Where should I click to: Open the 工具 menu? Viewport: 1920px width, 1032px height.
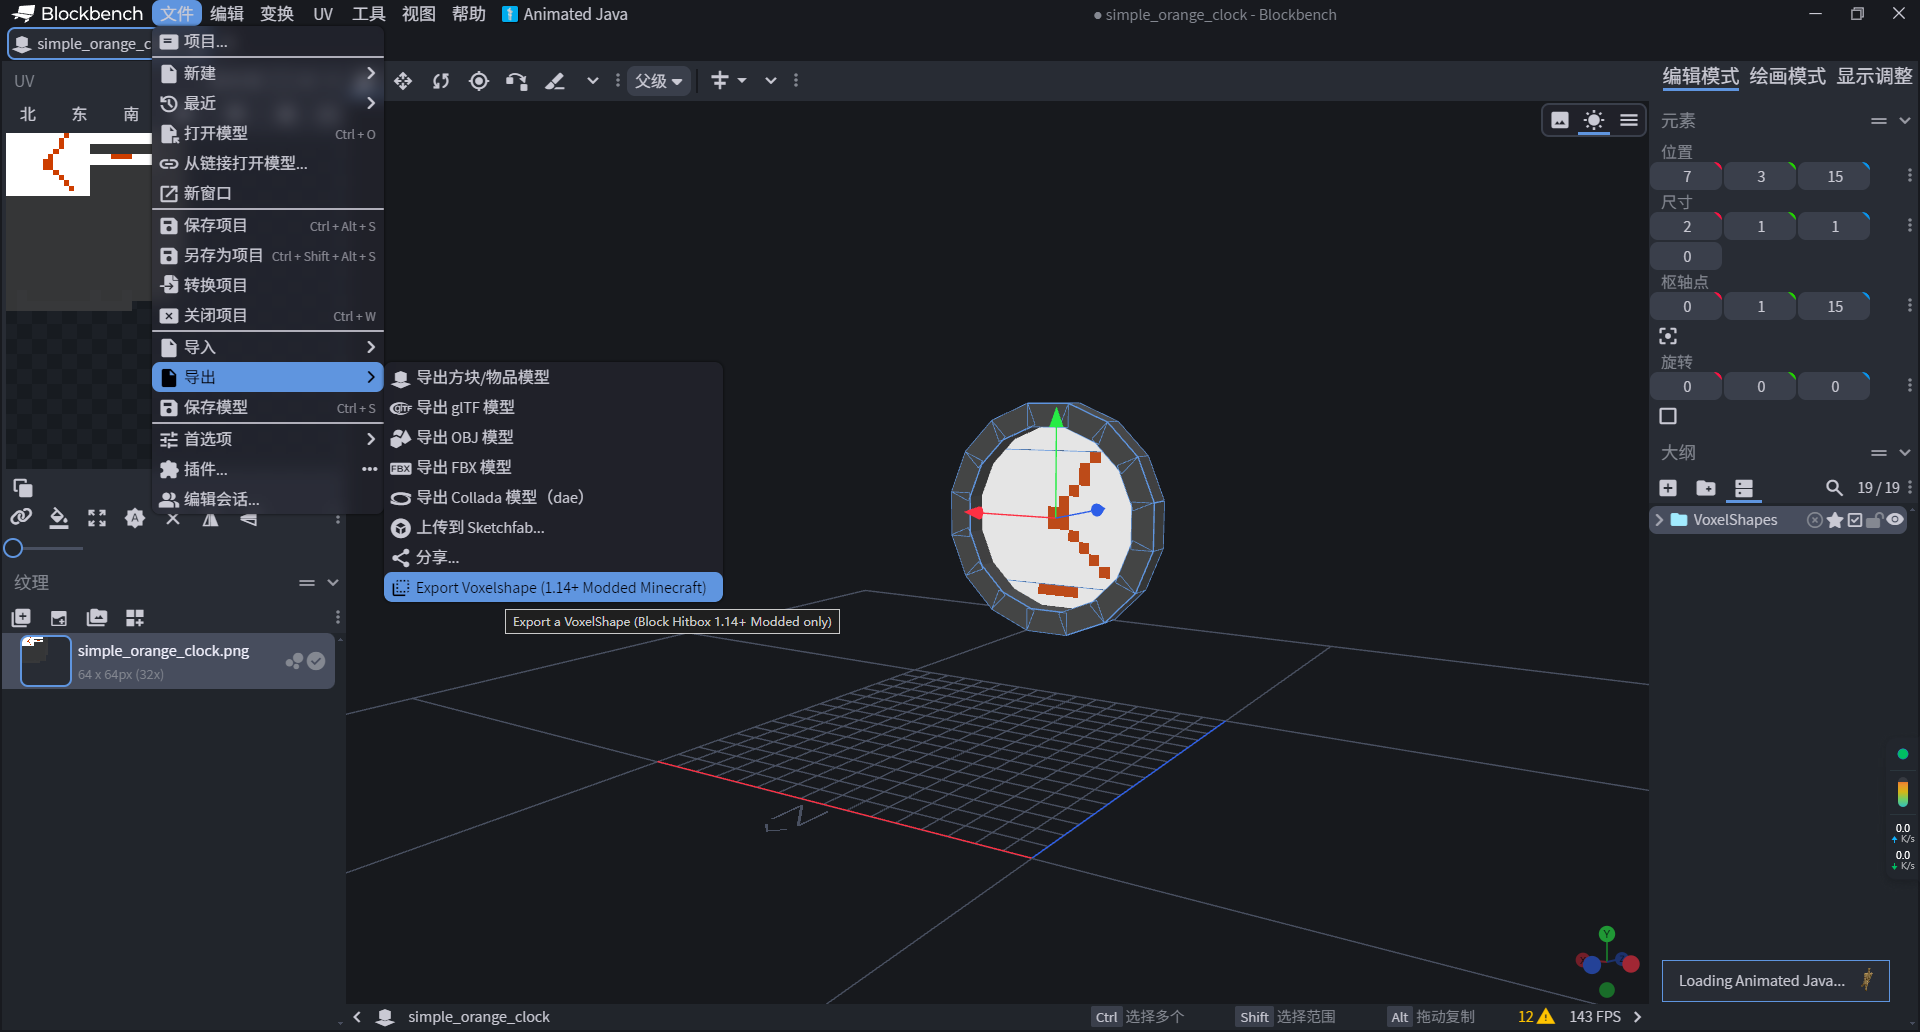[369, 14]
